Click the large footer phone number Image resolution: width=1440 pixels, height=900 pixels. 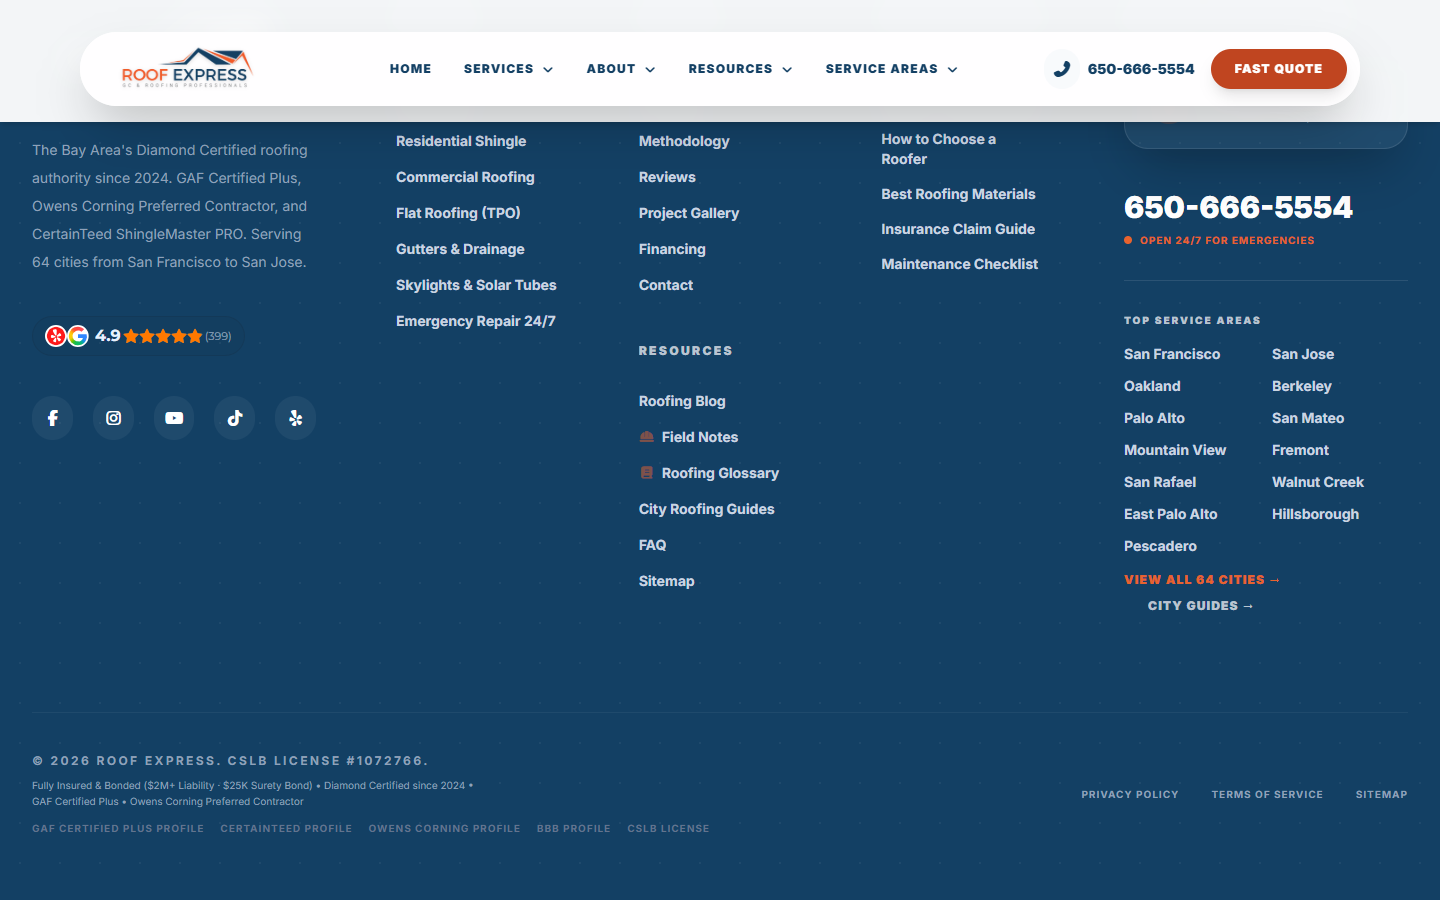(x=1238, y=207)
